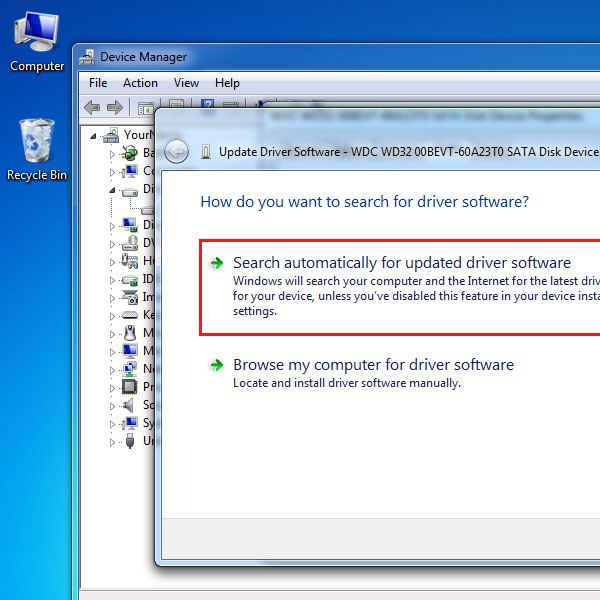Expand the Display adapters node
600x600 pixels.
coord(112,226)
